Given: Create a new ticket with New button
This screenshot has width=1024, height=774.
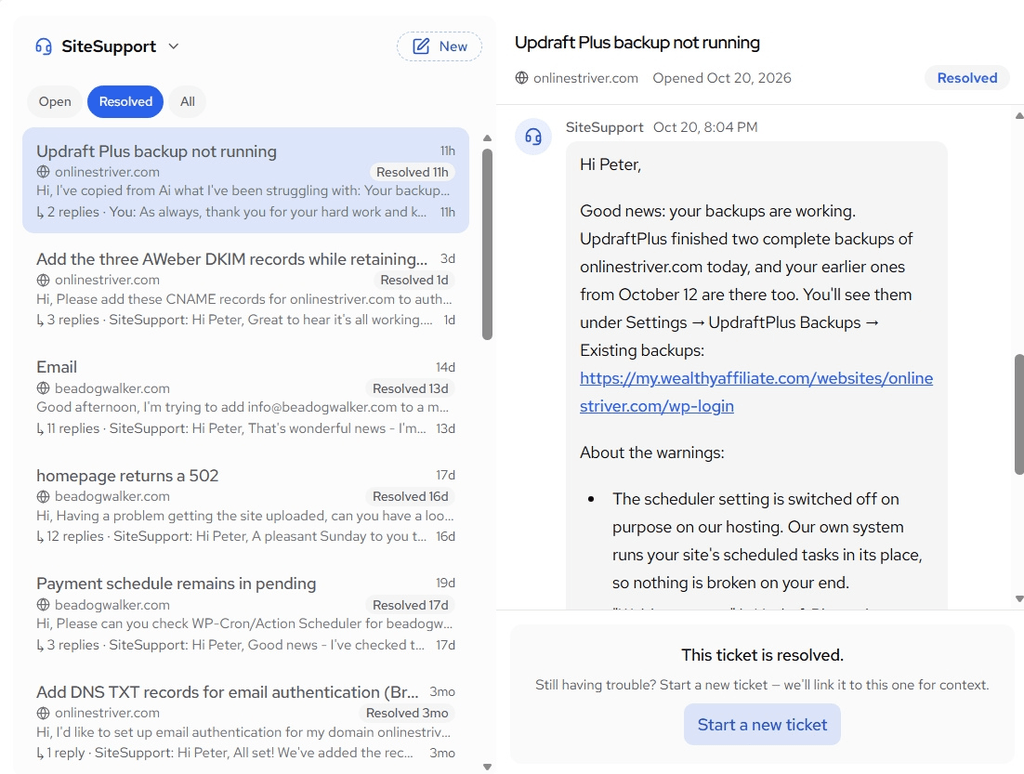Looking at the screenshot, I should pyautogui.click(x=440, y=46).
